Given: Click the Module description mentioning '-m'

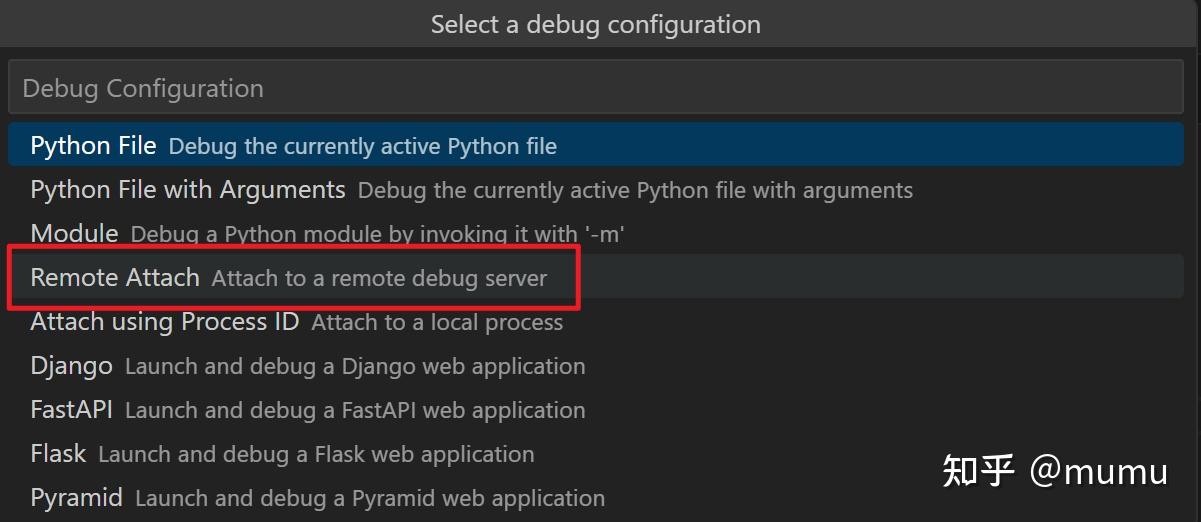Looking at the screenshot, I should tap(378, 235).
